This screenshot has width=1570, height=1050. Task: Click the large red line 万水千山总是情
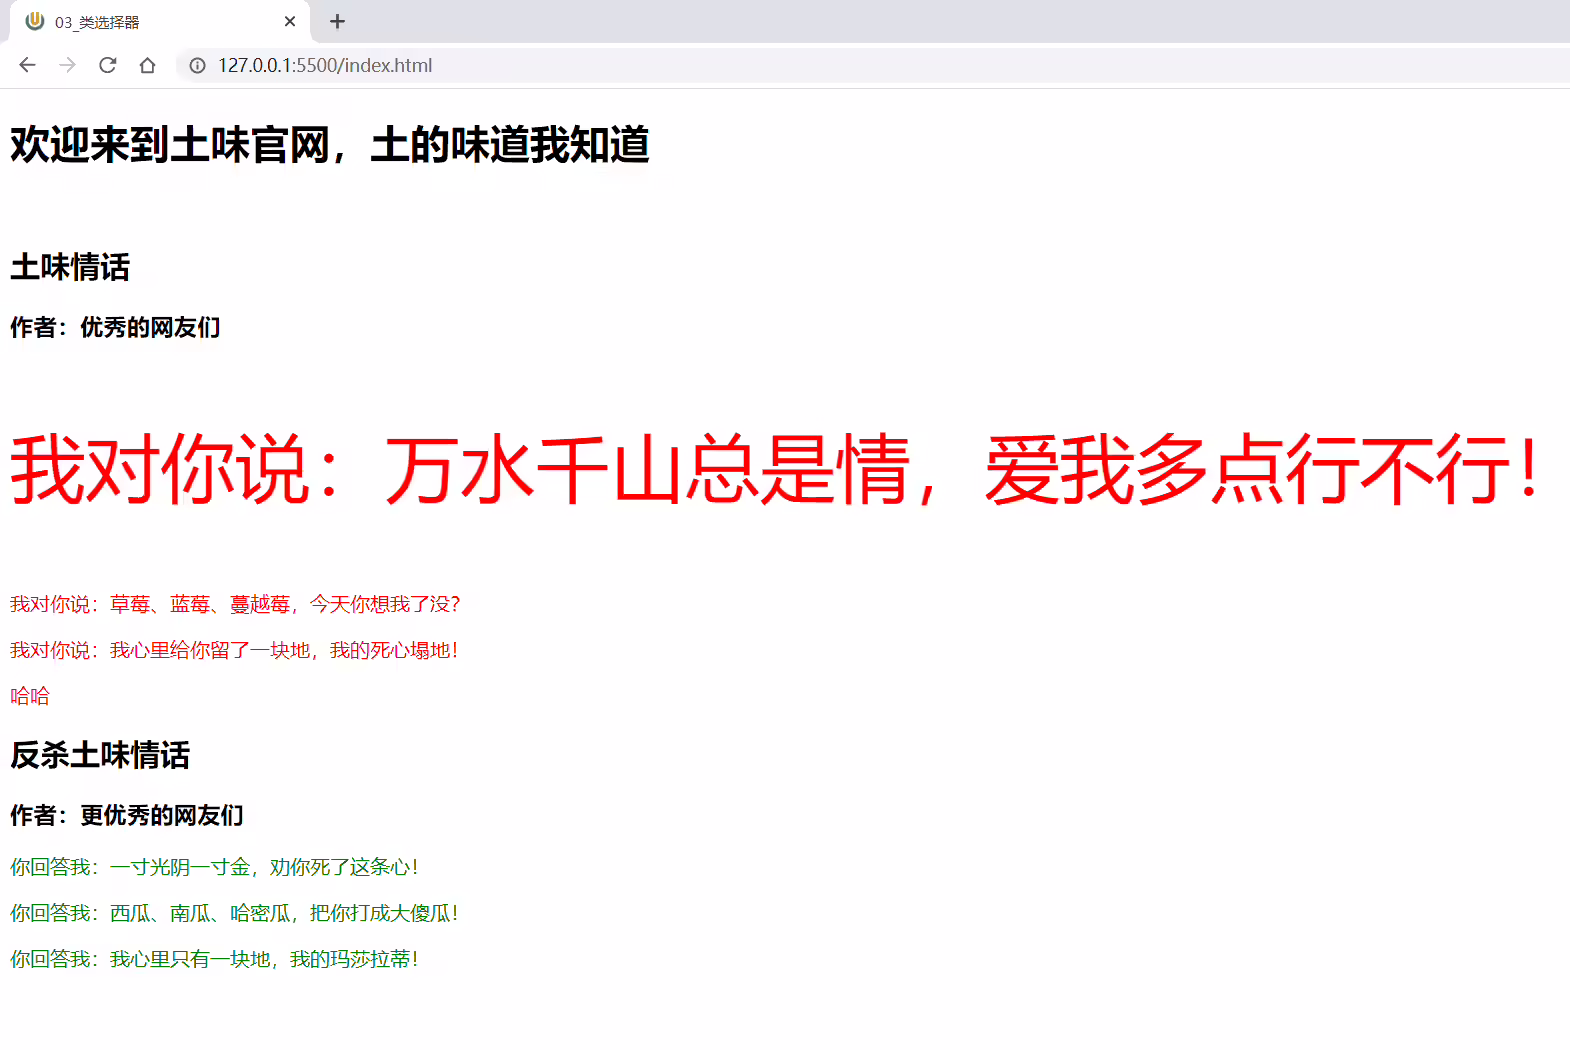[775, 468]
